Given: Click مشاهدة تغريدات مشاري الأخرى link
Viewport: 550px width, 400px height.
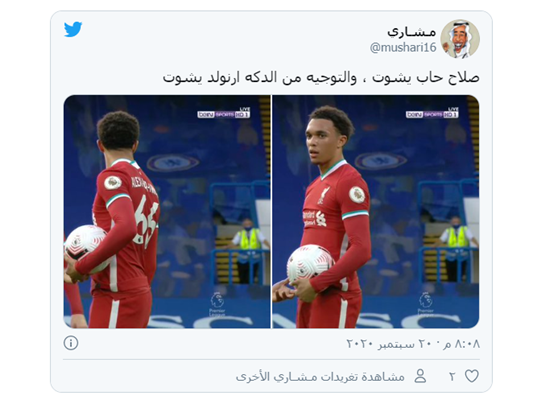Looking at the screenshot, I should click(320, 377).
